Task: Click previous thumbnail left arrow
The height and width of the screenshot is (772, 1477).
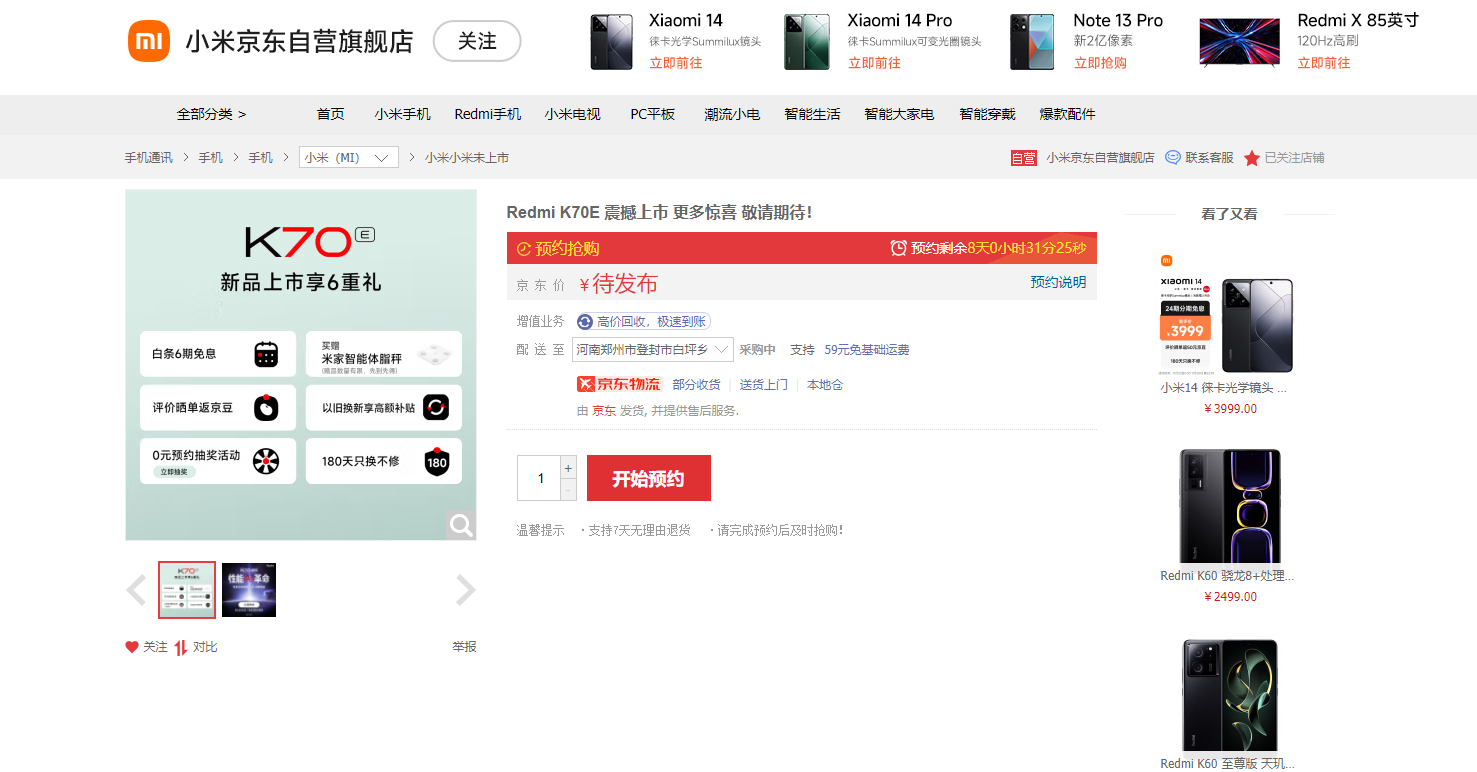Action: pyautogui.click(x=136, y=590)
